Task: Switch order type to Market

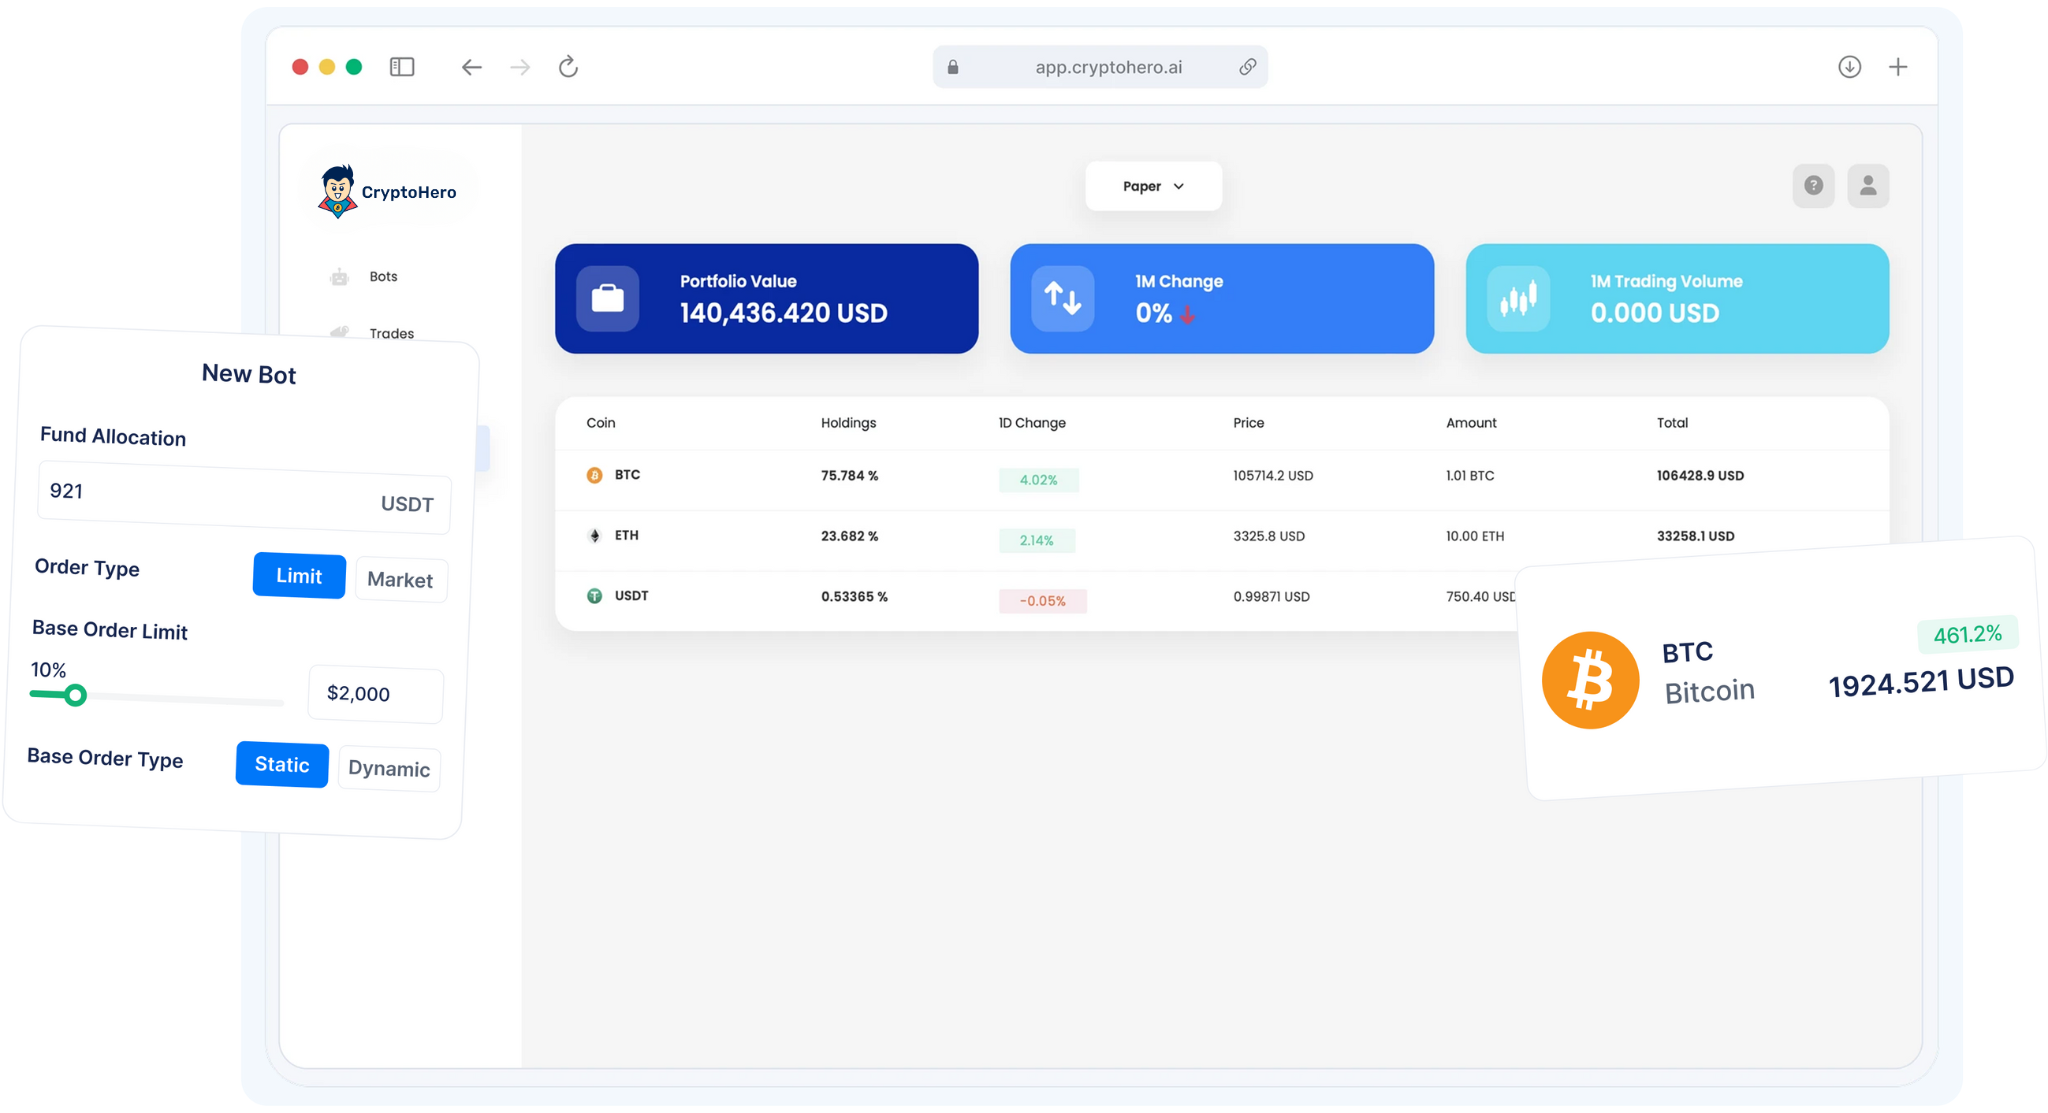Action: [400, 579]
